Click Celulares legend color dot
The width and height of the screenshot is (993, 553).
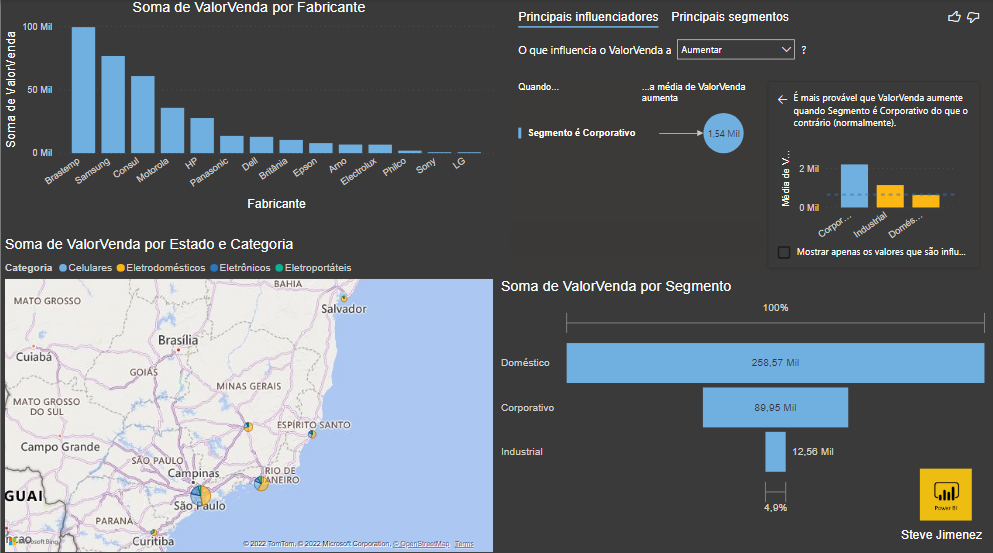63,268
